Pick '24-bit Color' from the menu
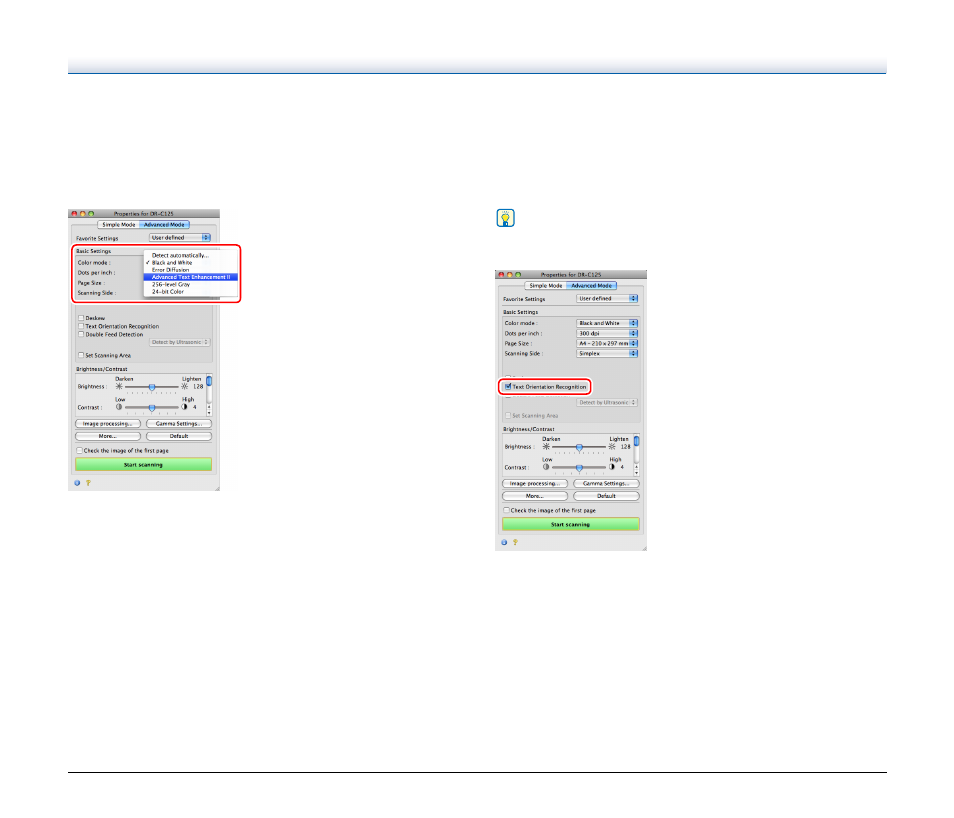This screenshot has height=818, width=954. [190, 292]
